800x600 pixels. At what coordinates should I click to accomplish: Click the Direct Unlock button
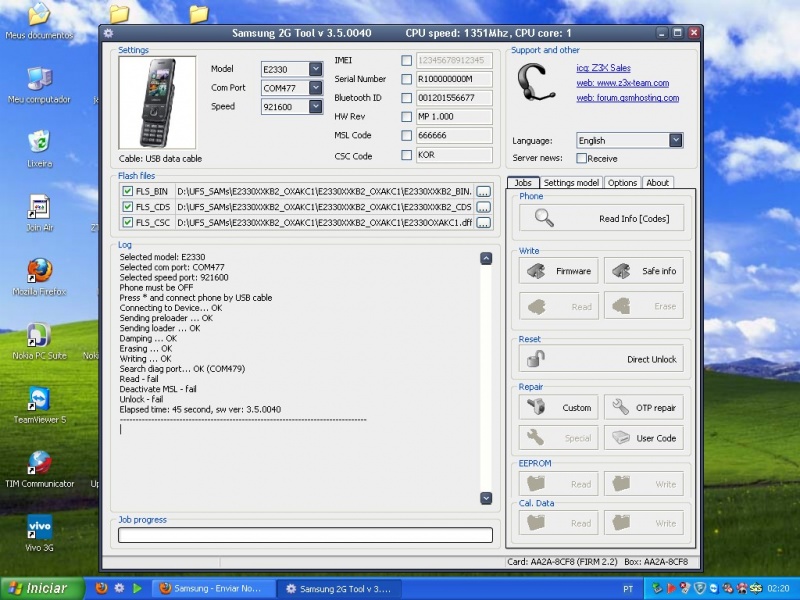(x=602, y=359)
